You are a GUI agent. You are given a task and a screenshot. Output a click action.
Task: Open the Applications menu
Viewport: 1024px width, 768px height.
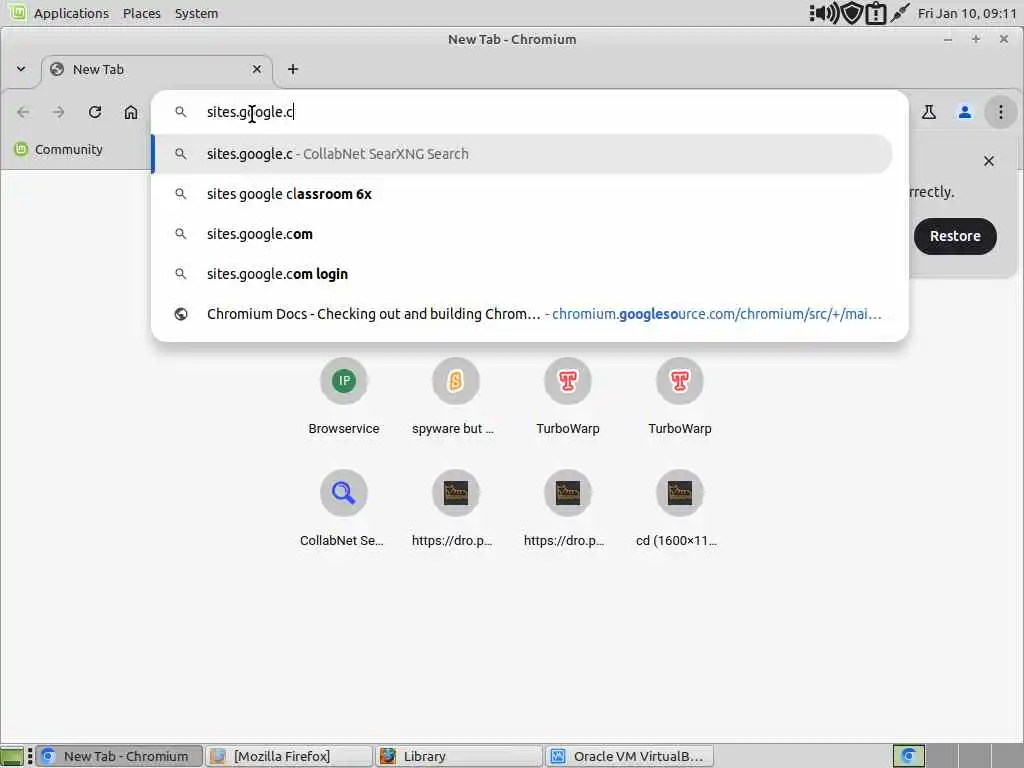tap(71, 13)
